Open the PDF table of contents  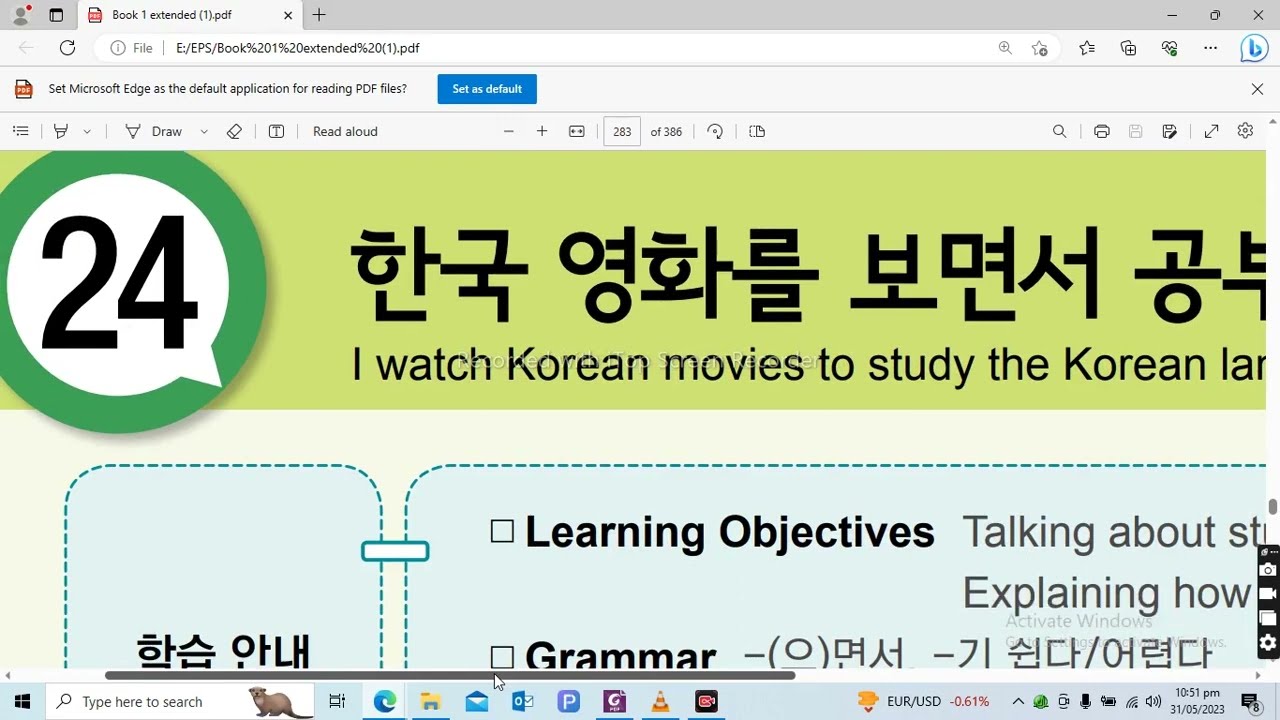pos(20,131)
